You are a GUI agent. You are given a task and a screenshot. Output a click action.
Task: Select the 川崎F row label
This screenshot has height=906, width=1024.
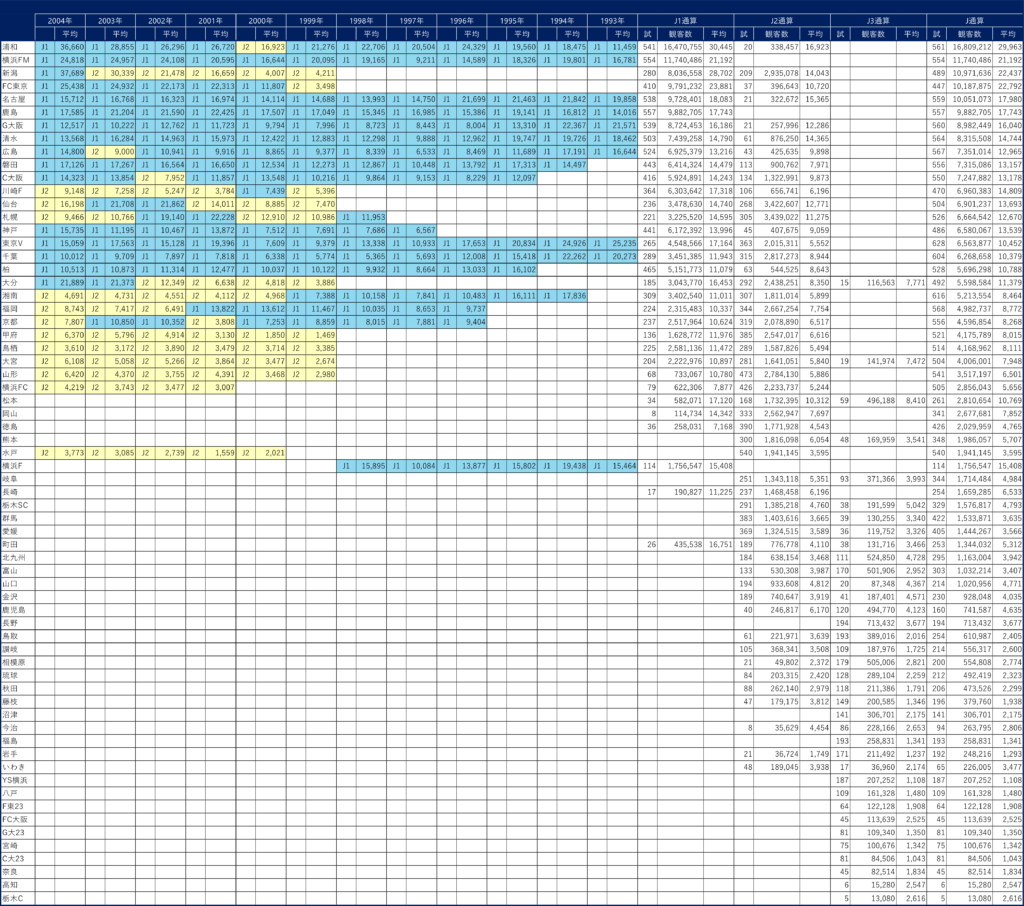coord(17,190)
